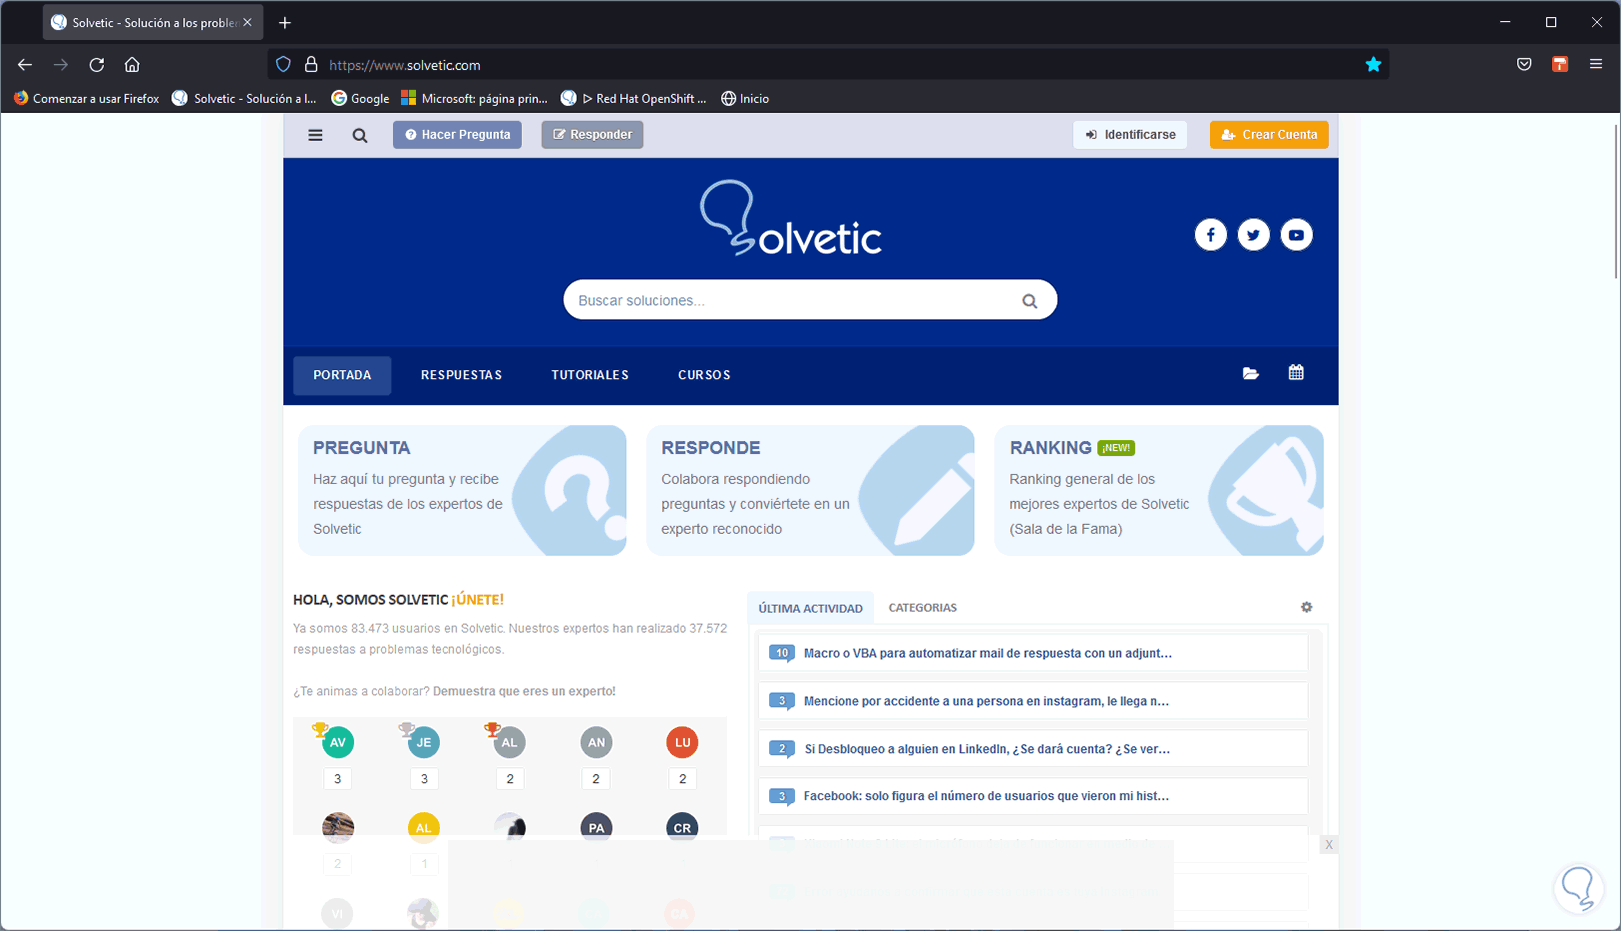Switch to CATEGORIAS tab
Image resolution: width=1621 pixels, height=931 pixels.
[x=922, y=608]
